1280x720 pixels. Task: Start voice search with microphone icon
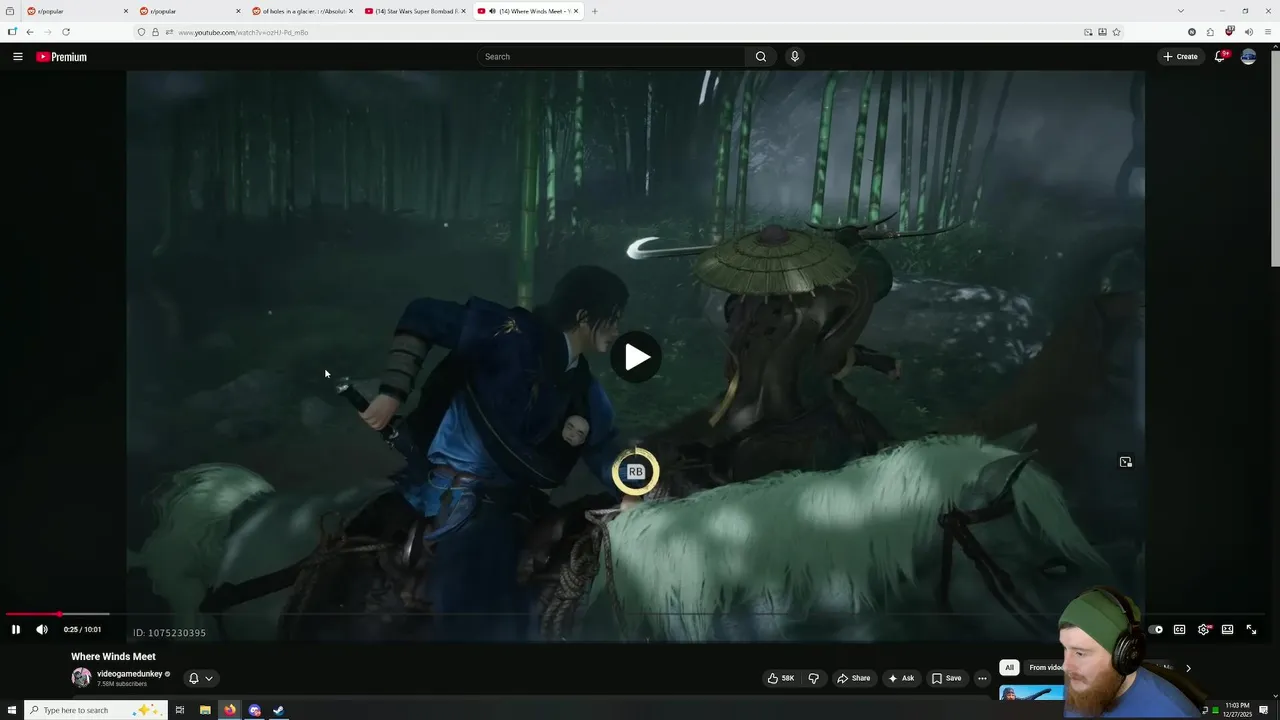click(x=795, y=57)
